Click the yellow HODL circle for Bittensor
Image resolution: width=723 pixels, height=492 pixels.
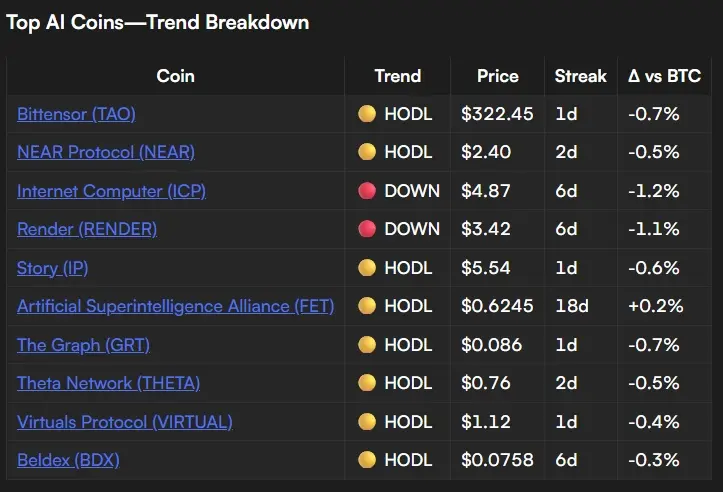(367, 113)
